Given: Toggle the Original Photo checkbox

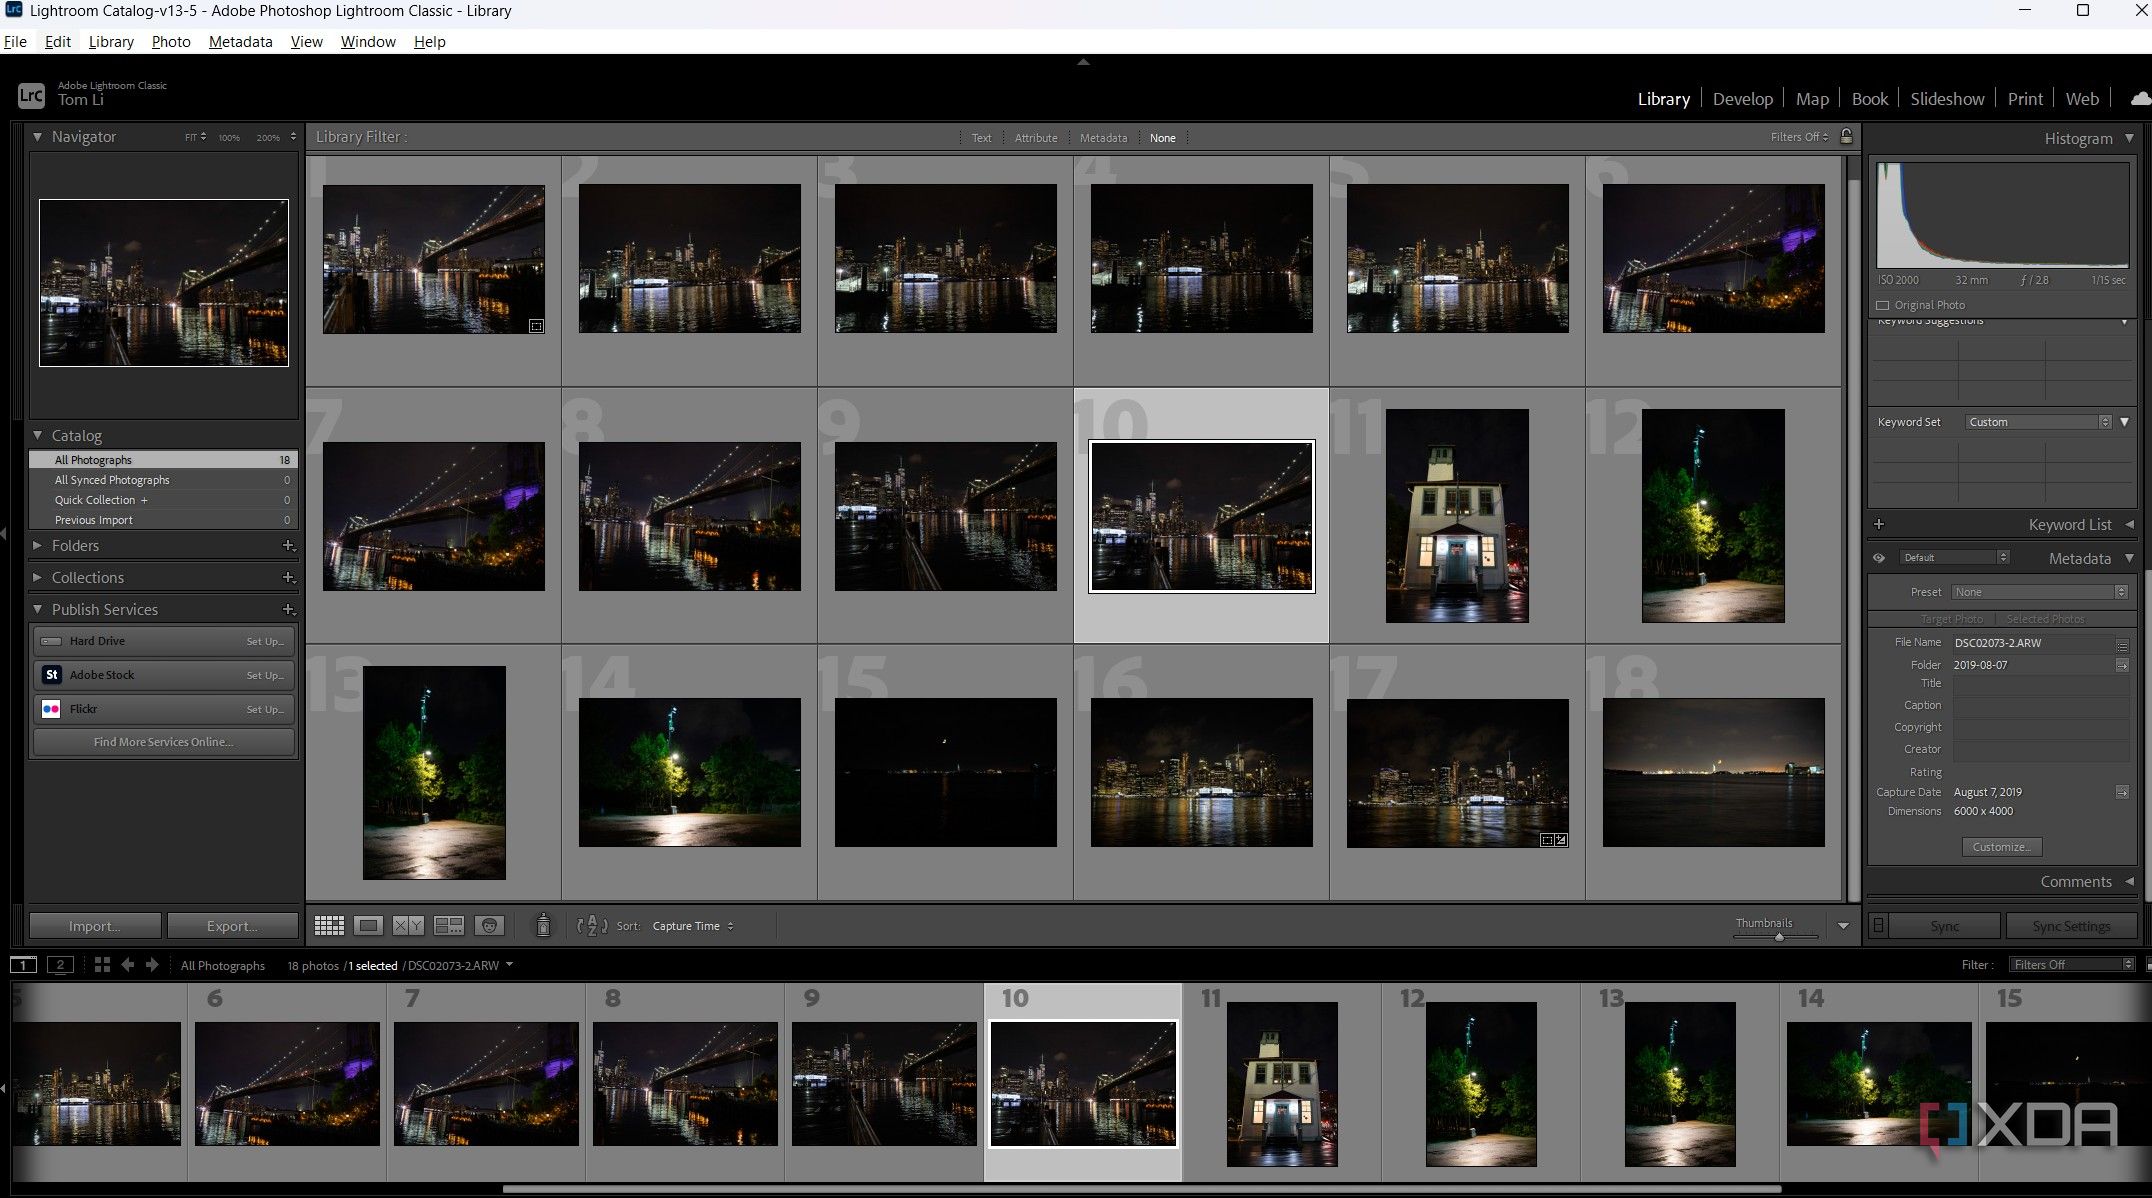Looking at the screenshot, I should point(1883,305).
